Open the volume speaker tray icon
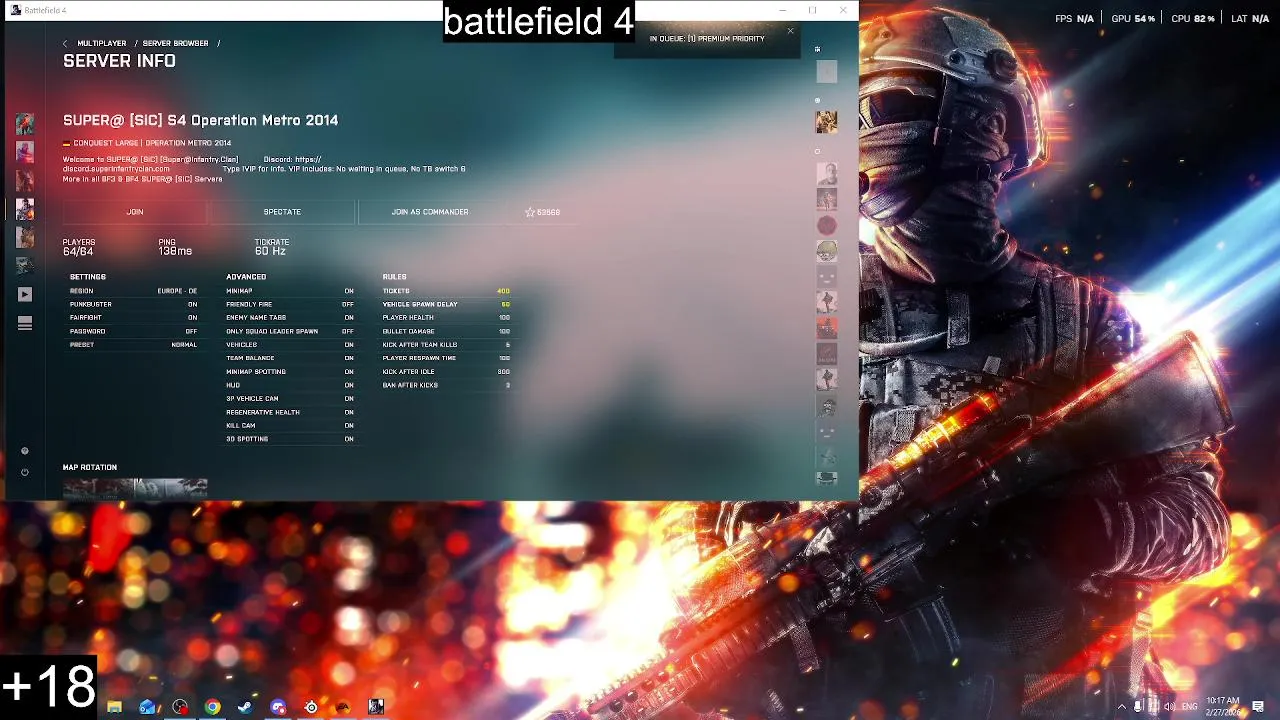Image resolution: width=1280 pixels, height=720 pixels. (1169, 707)
